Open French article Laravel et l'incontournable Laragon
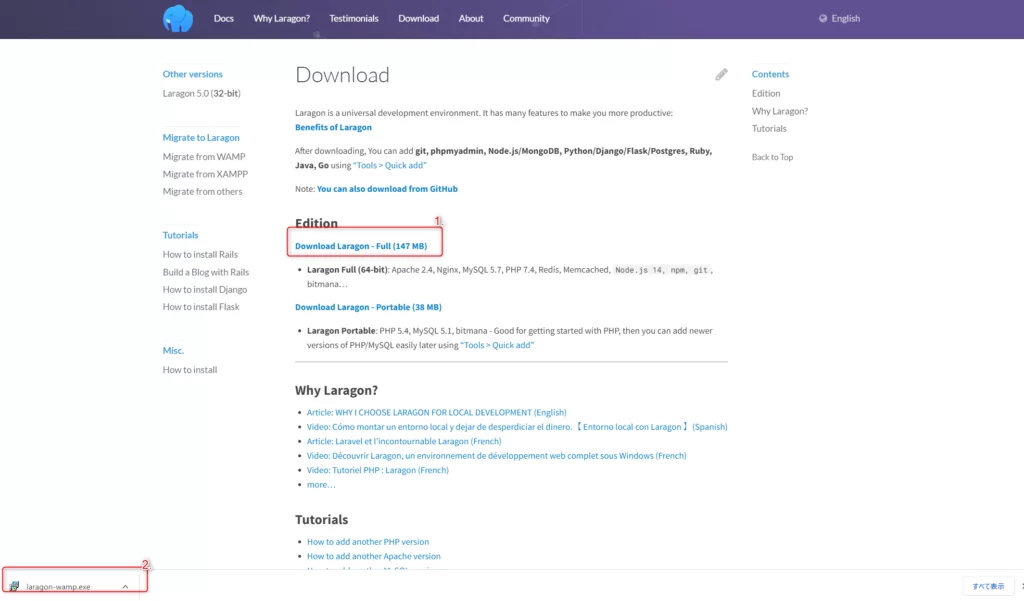1024x601 pixels. click(404, 442)
